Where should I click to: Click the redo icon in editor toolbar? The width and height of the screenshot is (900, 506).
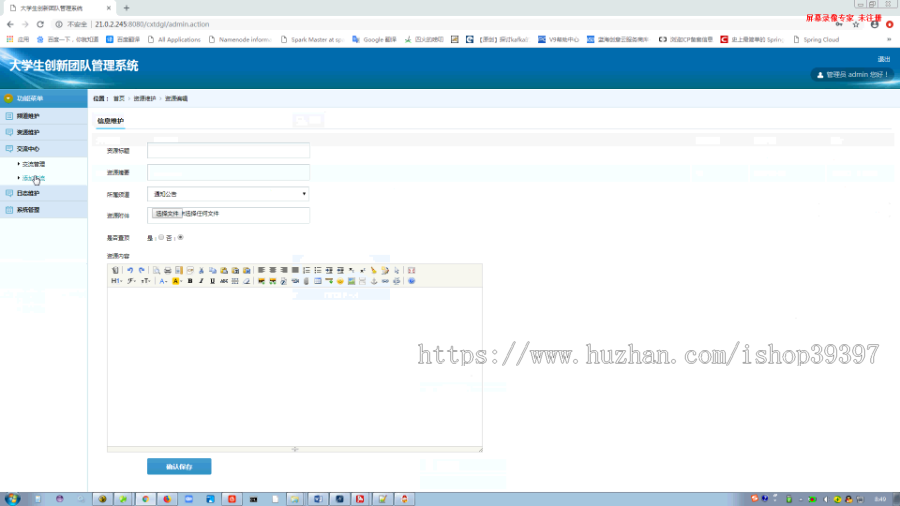(x=141, y=270)
